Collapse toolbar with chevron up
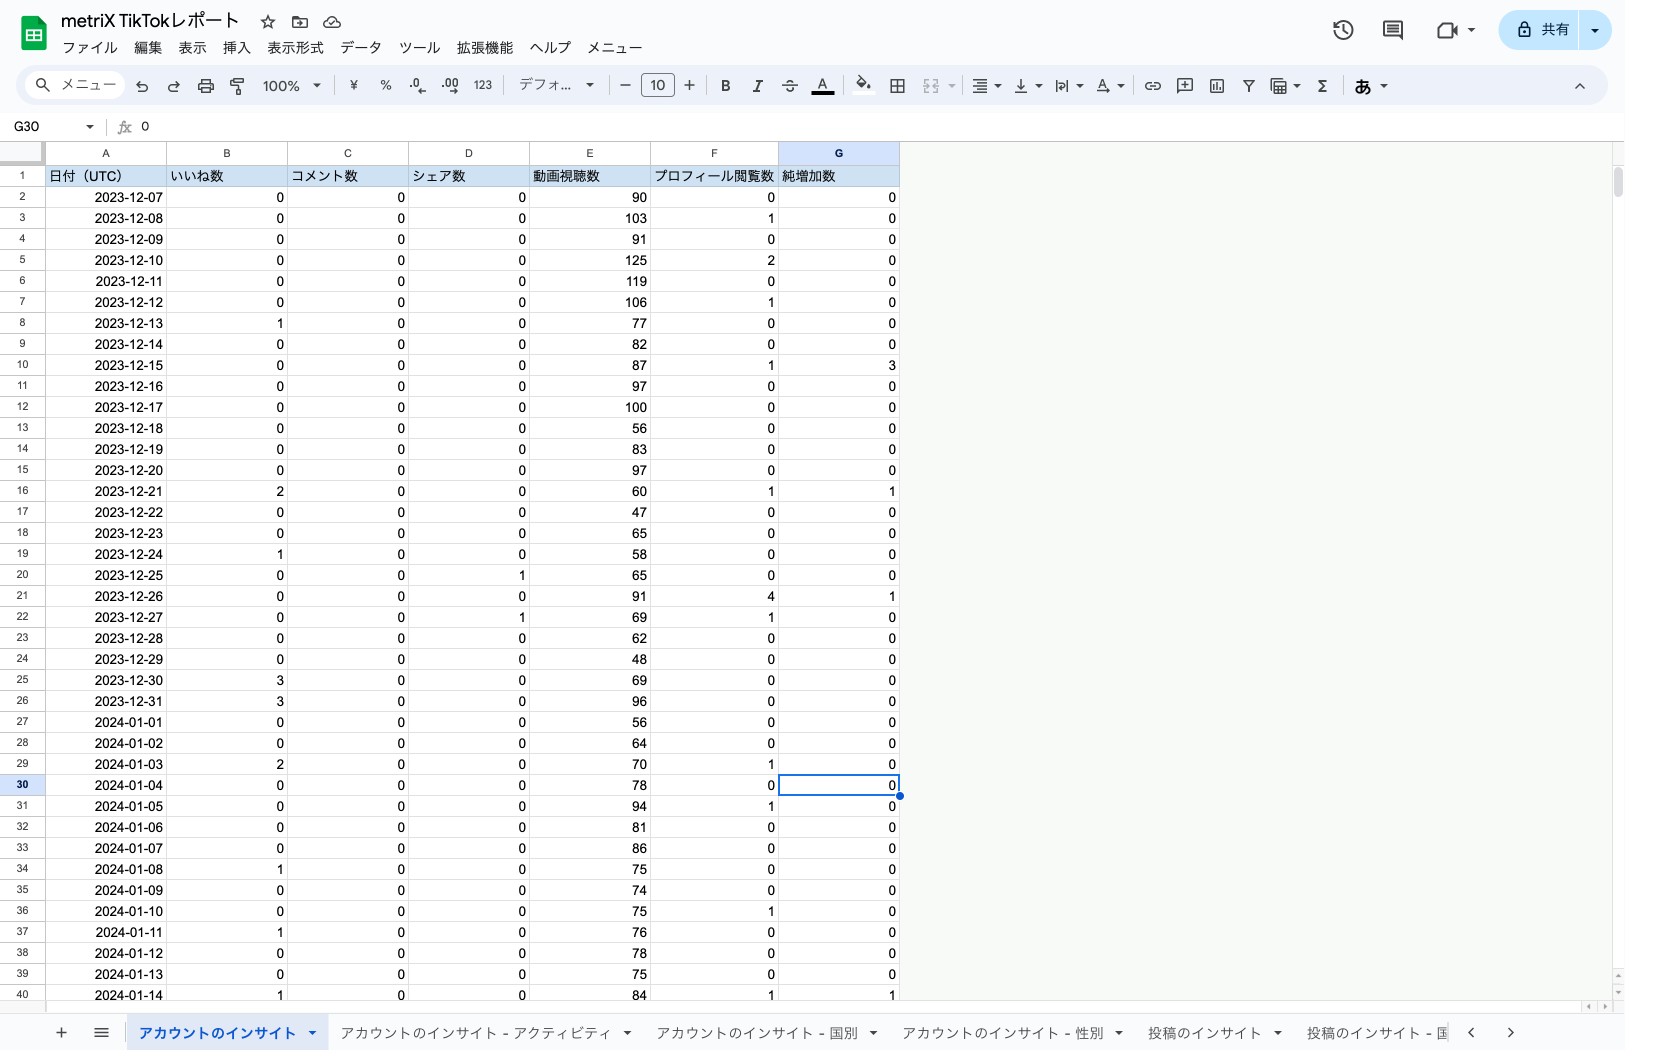 coord(1580,86)
